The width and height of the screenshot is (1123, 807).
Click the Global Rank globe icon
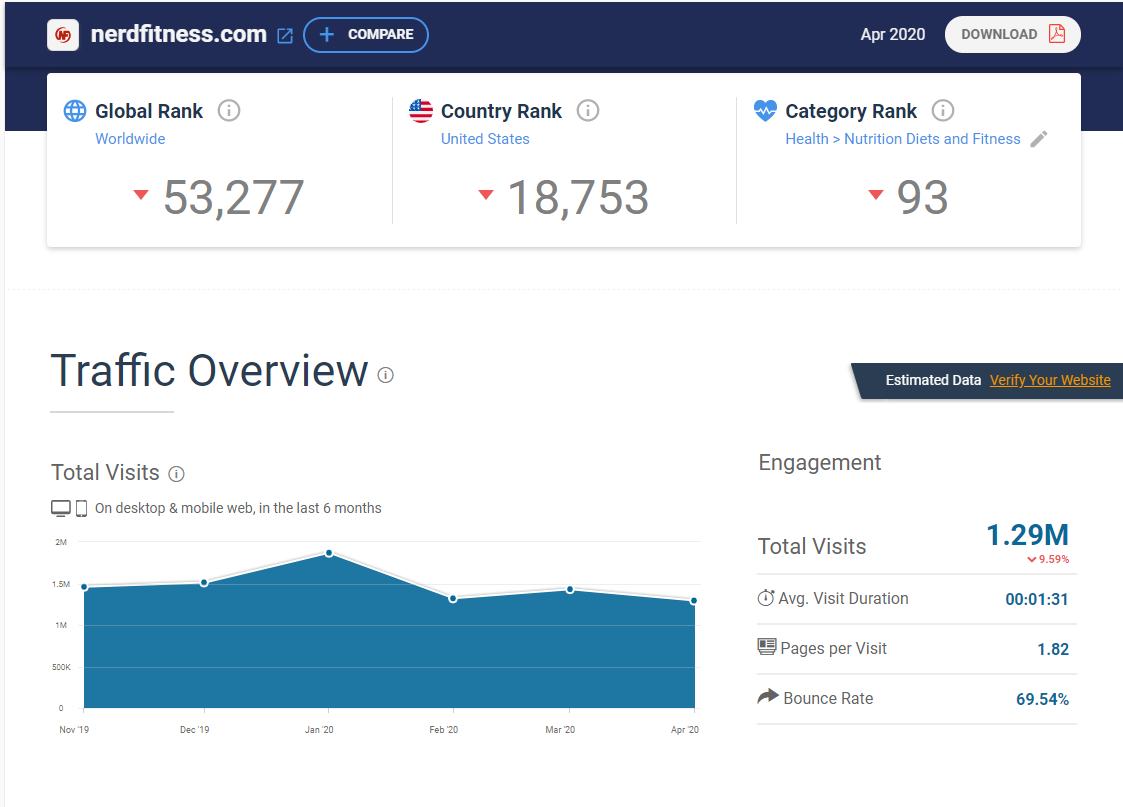click(x=75, y=111)
